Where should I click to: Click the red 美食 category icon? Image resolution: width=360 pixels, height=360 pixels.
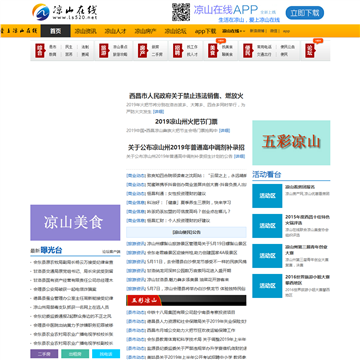pos(212,51)
